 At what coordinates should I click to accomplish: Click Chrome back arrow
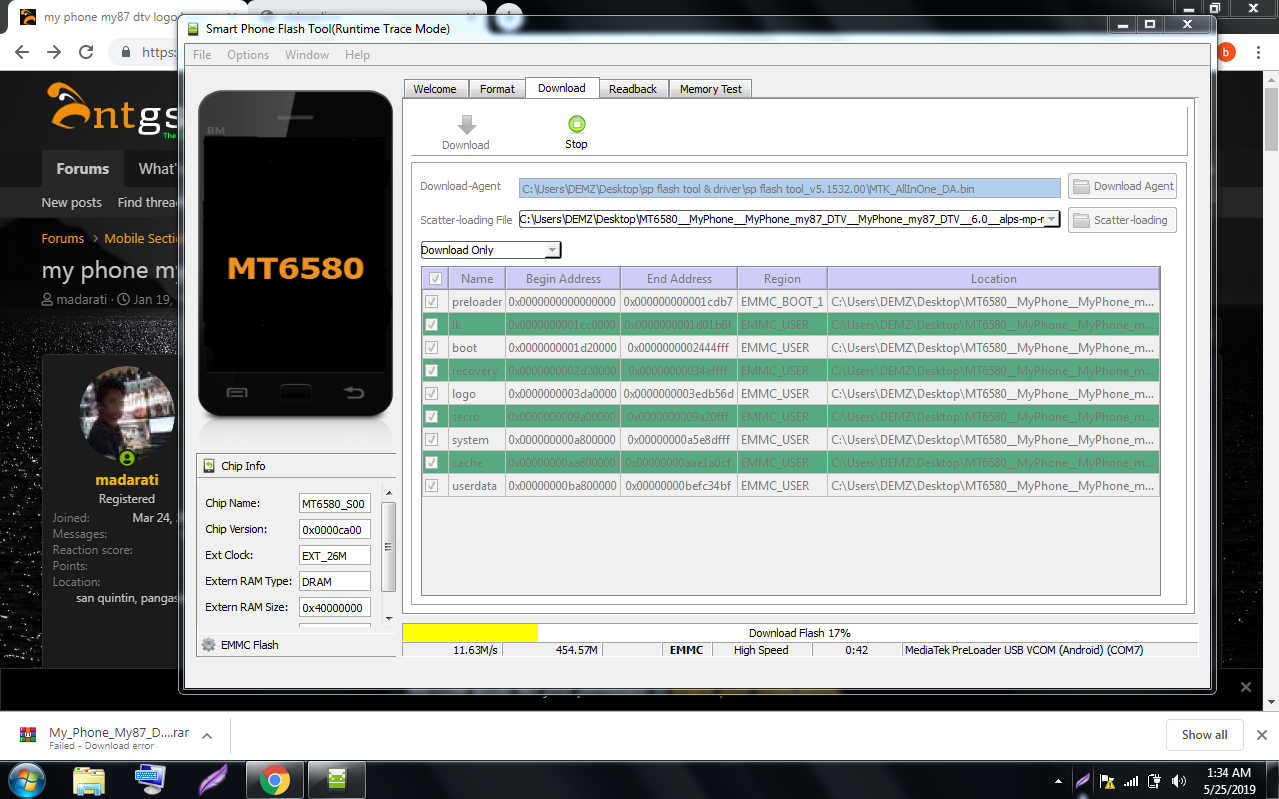pyautogui.click(x=24, y=52)
